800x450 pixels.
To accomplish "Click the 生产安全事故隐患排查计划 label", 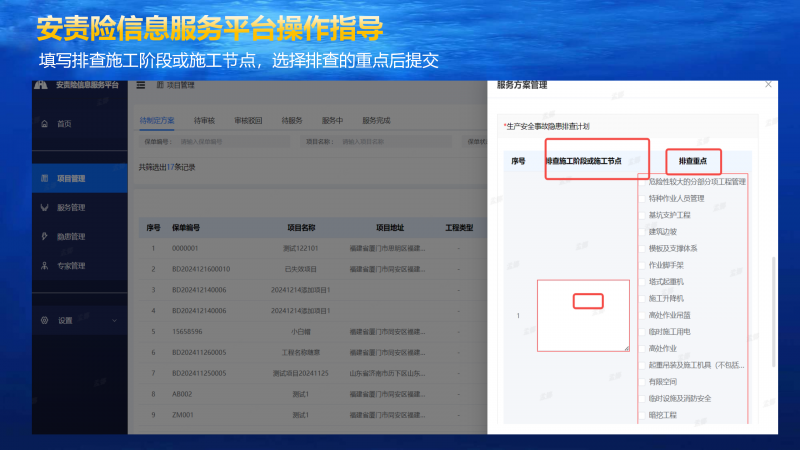I will click(547, 126).
